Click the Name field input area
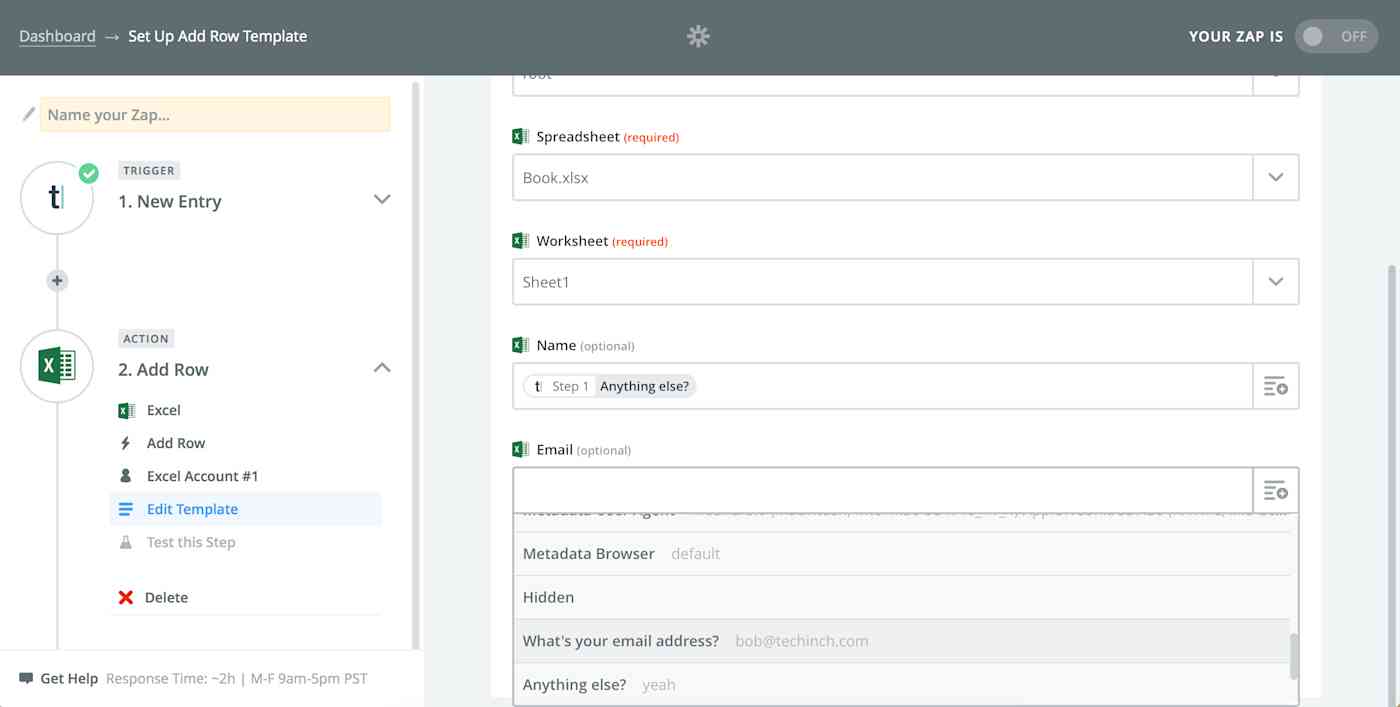1400x707 pixels. (883, 386)
